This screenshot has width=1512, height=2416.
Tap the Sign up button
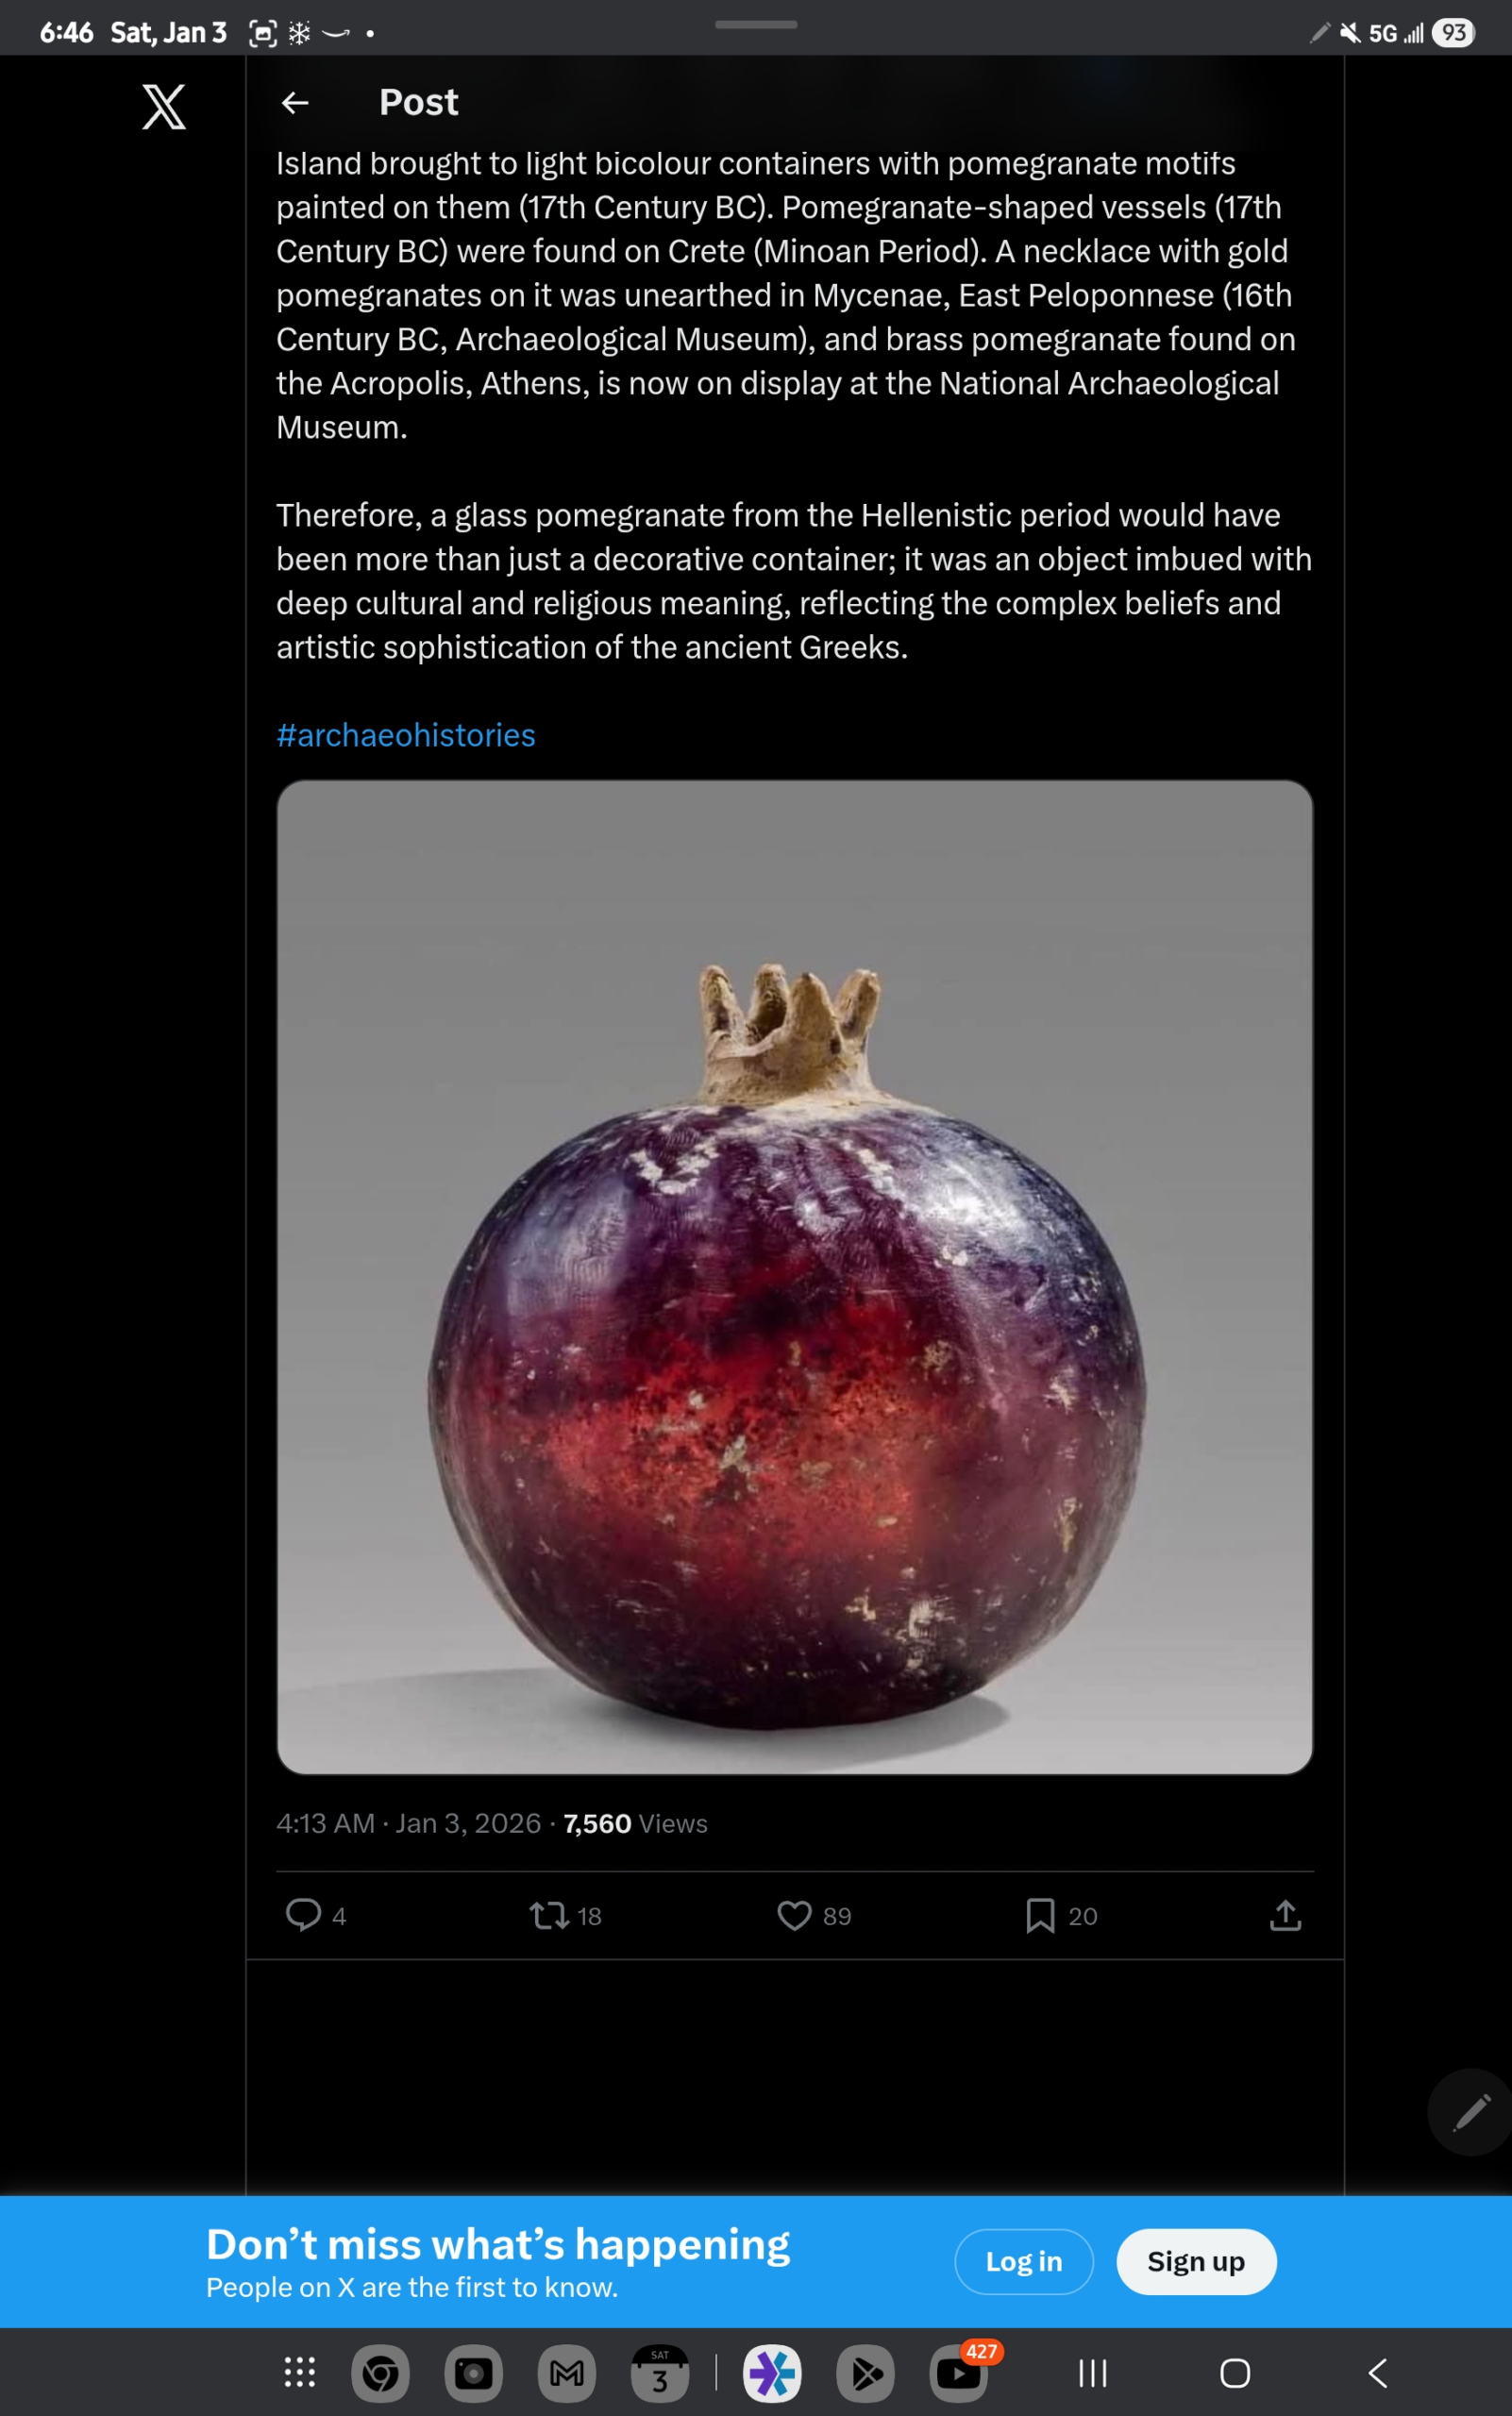pos(1196,2261)
